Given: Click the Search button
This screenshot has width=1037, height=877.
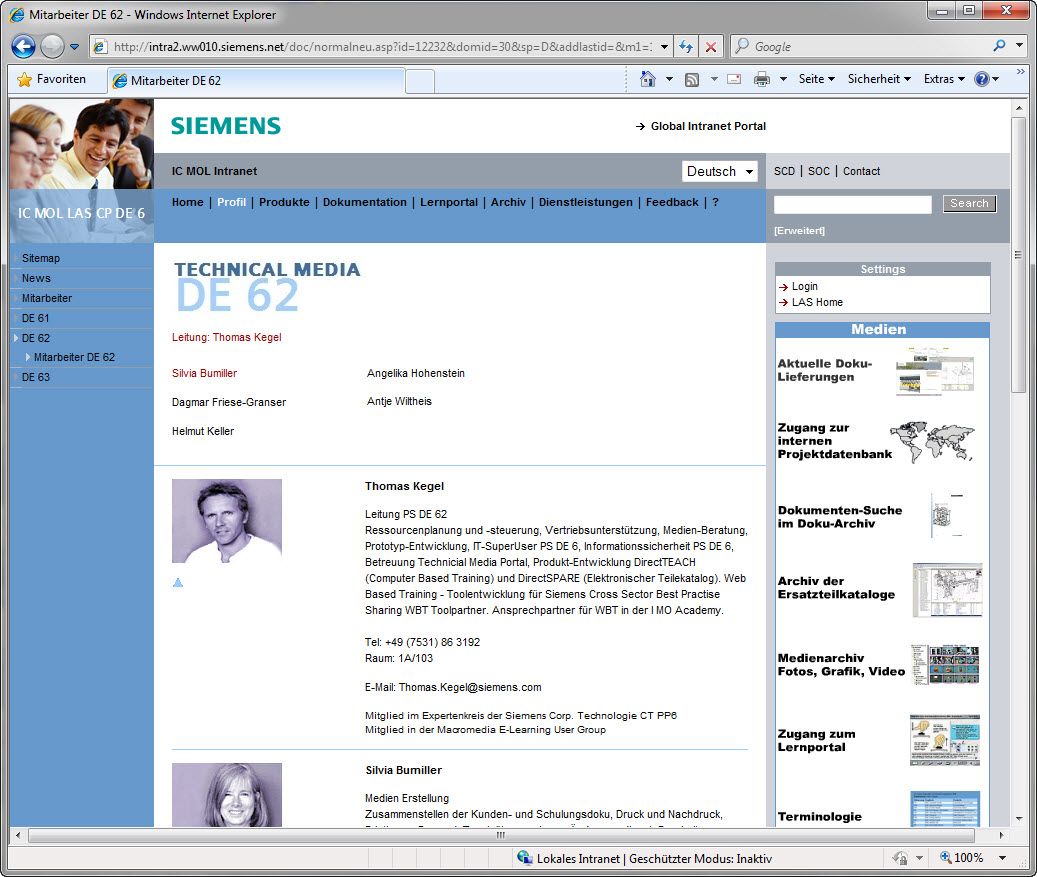Looking at the screenshot, I should (968, 204).
